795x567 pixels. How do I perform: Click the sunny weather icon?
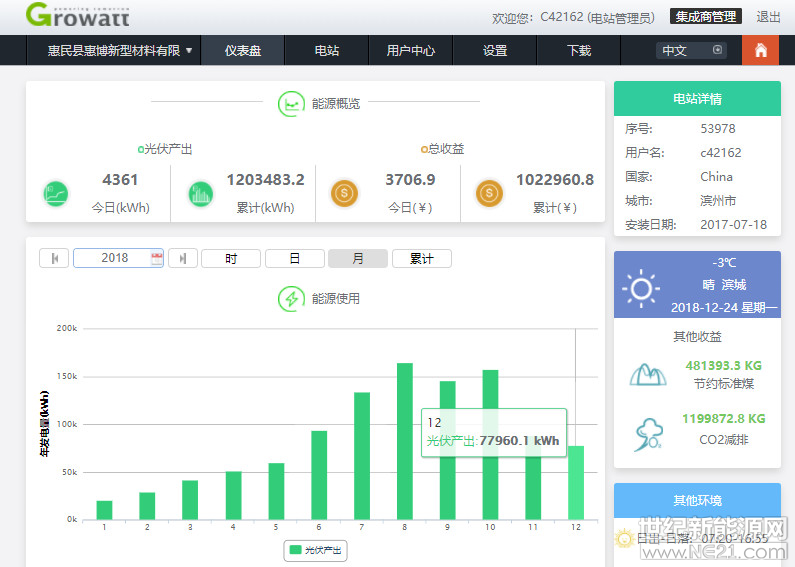(x=640, y=289)
